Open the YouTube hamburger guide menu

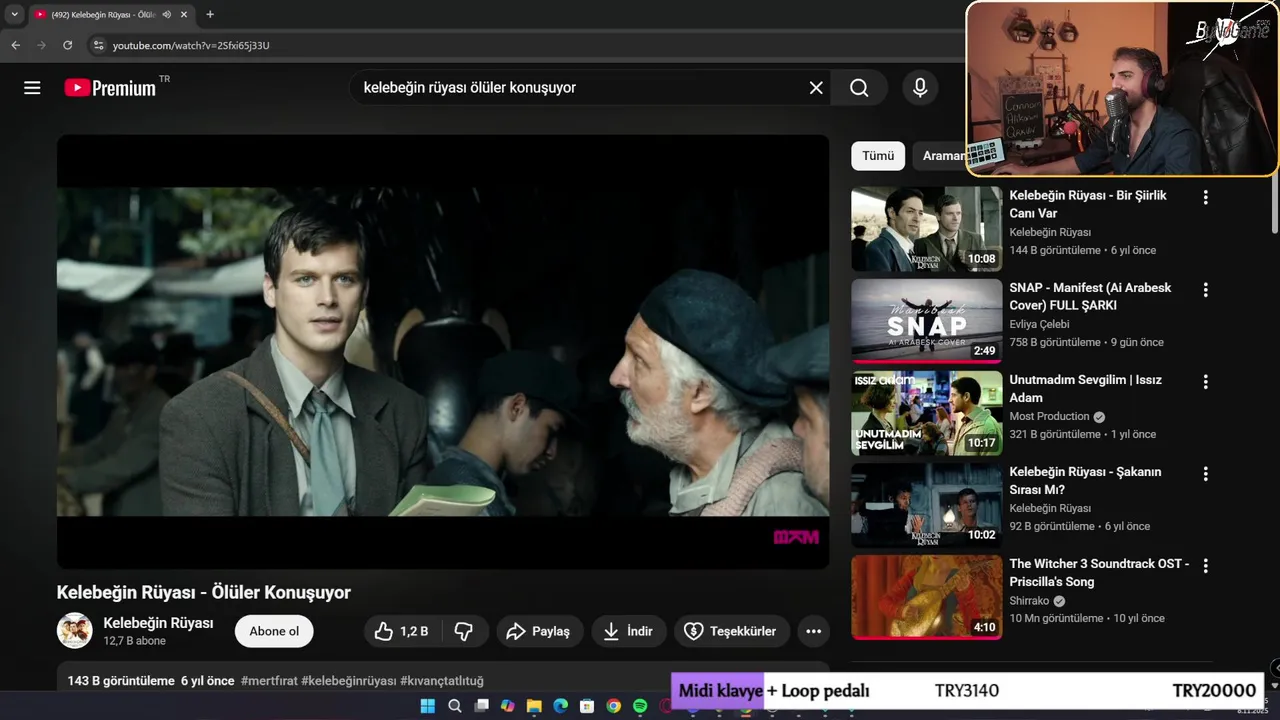coord(32,88)
